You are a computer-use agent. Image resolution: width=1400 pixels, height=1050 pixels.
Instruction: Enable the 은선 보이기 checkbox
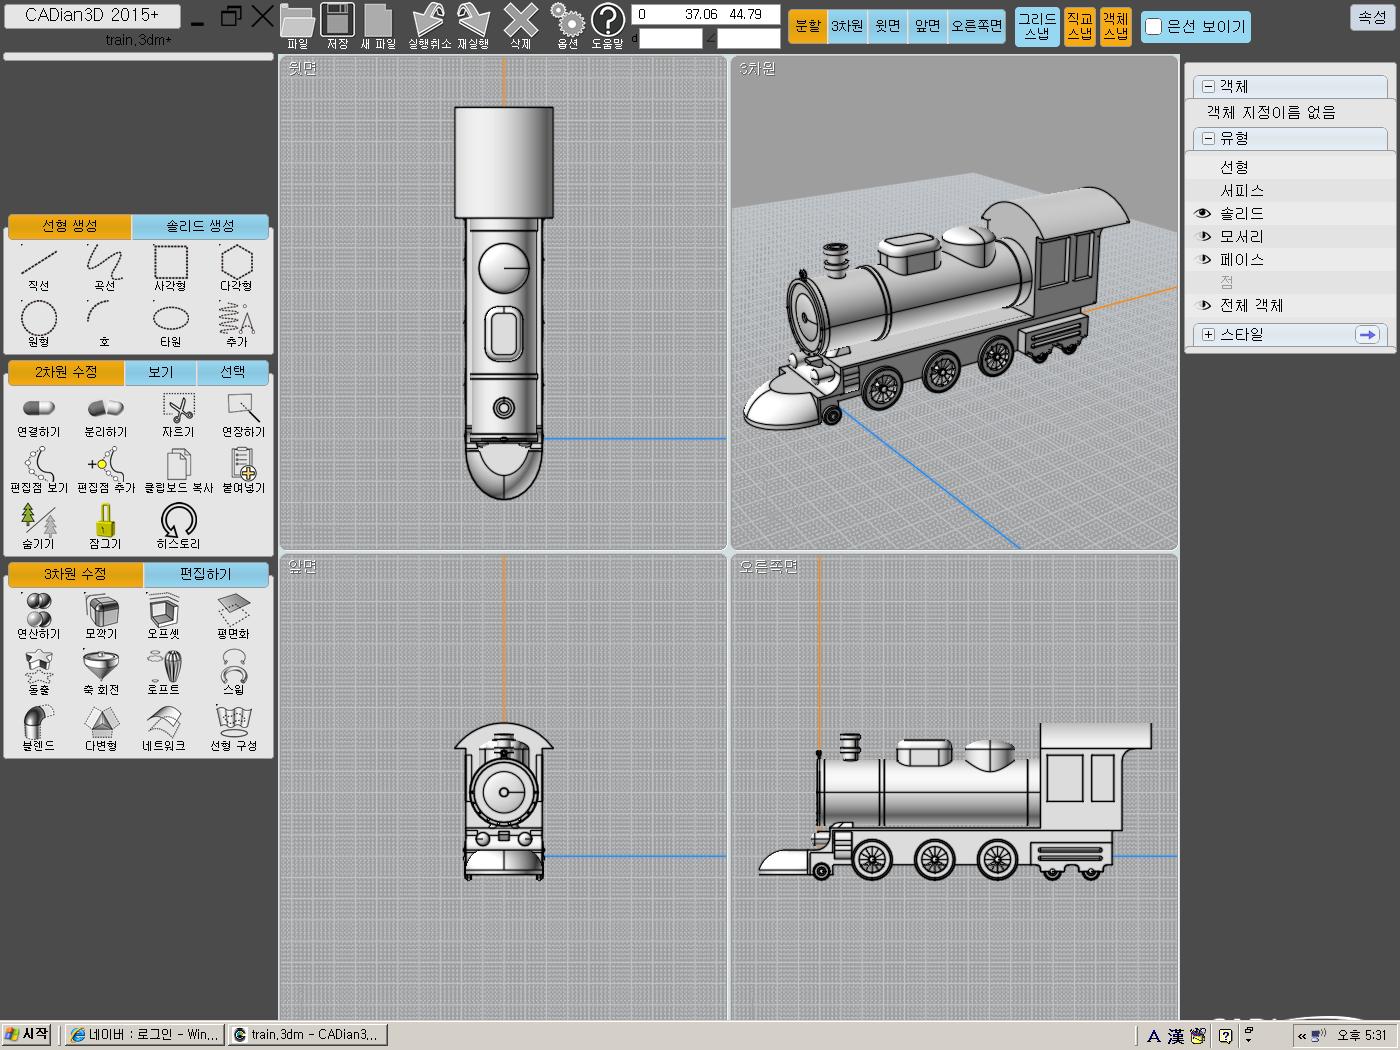coord(1153,27)
